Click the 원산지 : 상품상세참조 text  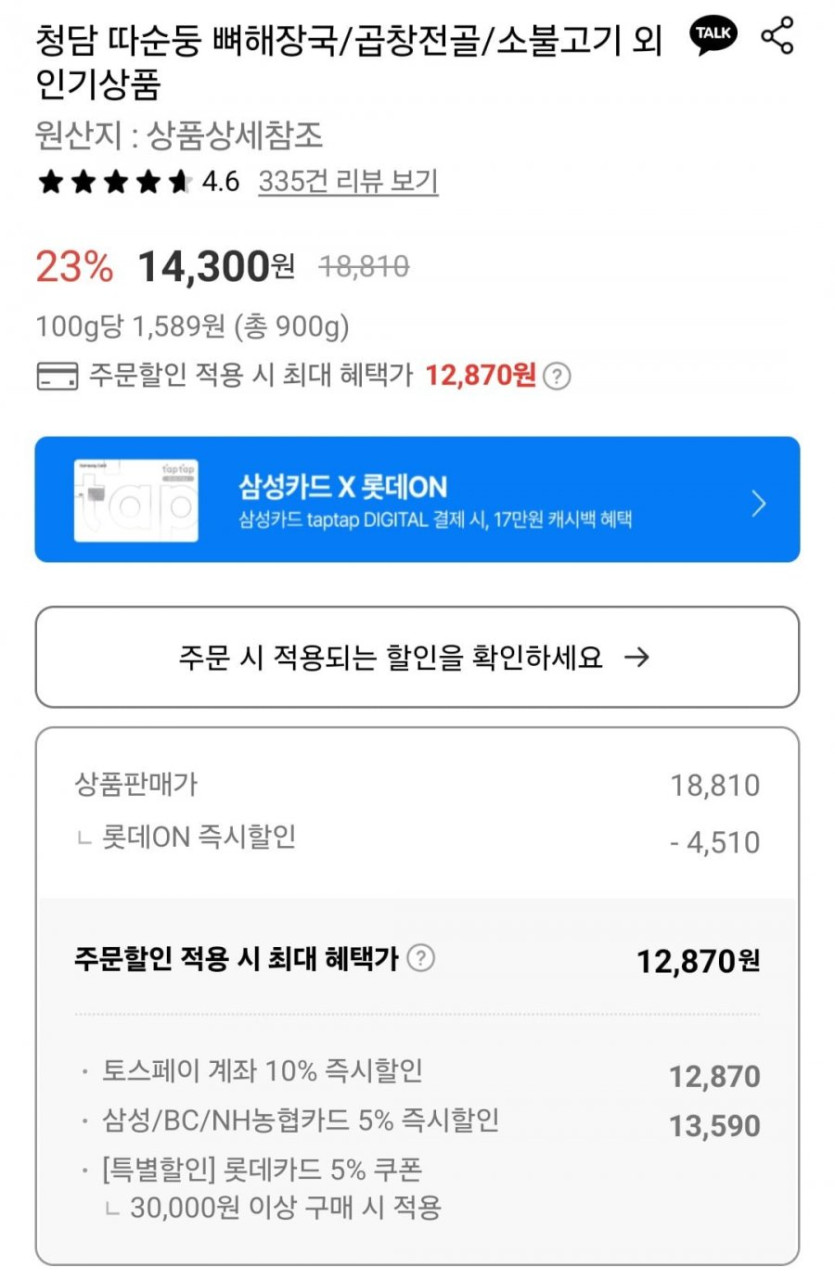tap(180, 136)
